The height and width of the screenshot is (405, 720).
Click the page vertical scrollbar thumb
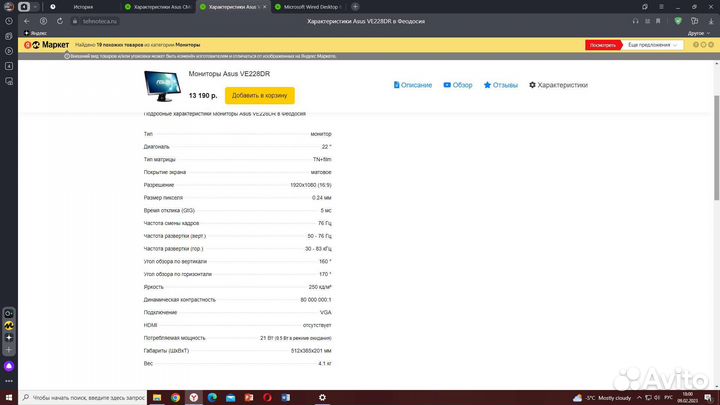[x=716, y=148]
